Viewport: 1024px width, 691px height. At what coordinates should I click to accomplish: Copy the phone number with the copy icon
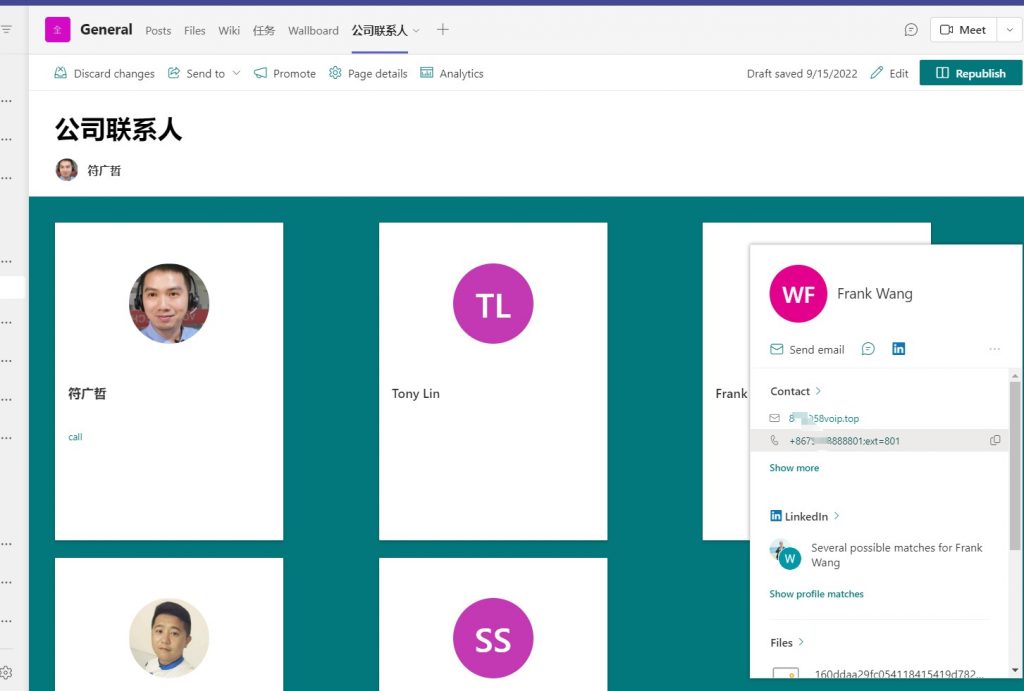(995, 440)
